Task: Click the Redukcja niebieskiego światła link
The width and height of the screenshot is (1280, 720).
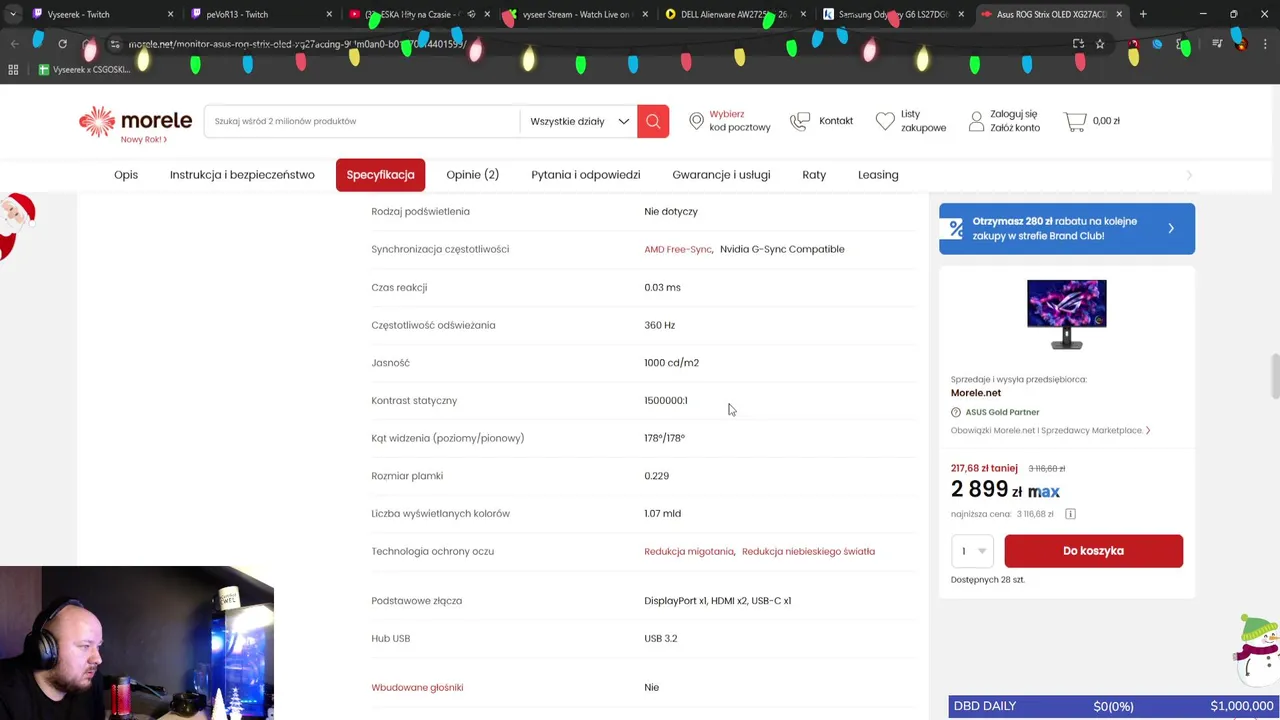Action: [x=808, y=551]
